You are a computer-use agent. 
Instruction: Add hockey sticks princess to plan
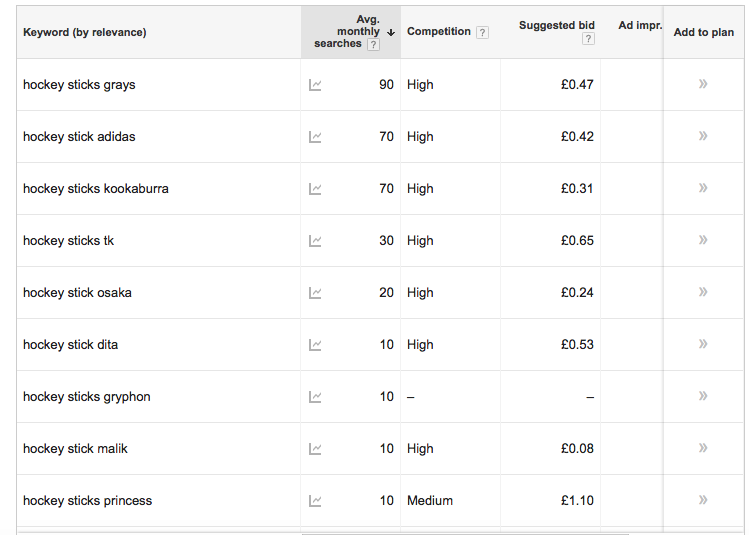(703, 500)
